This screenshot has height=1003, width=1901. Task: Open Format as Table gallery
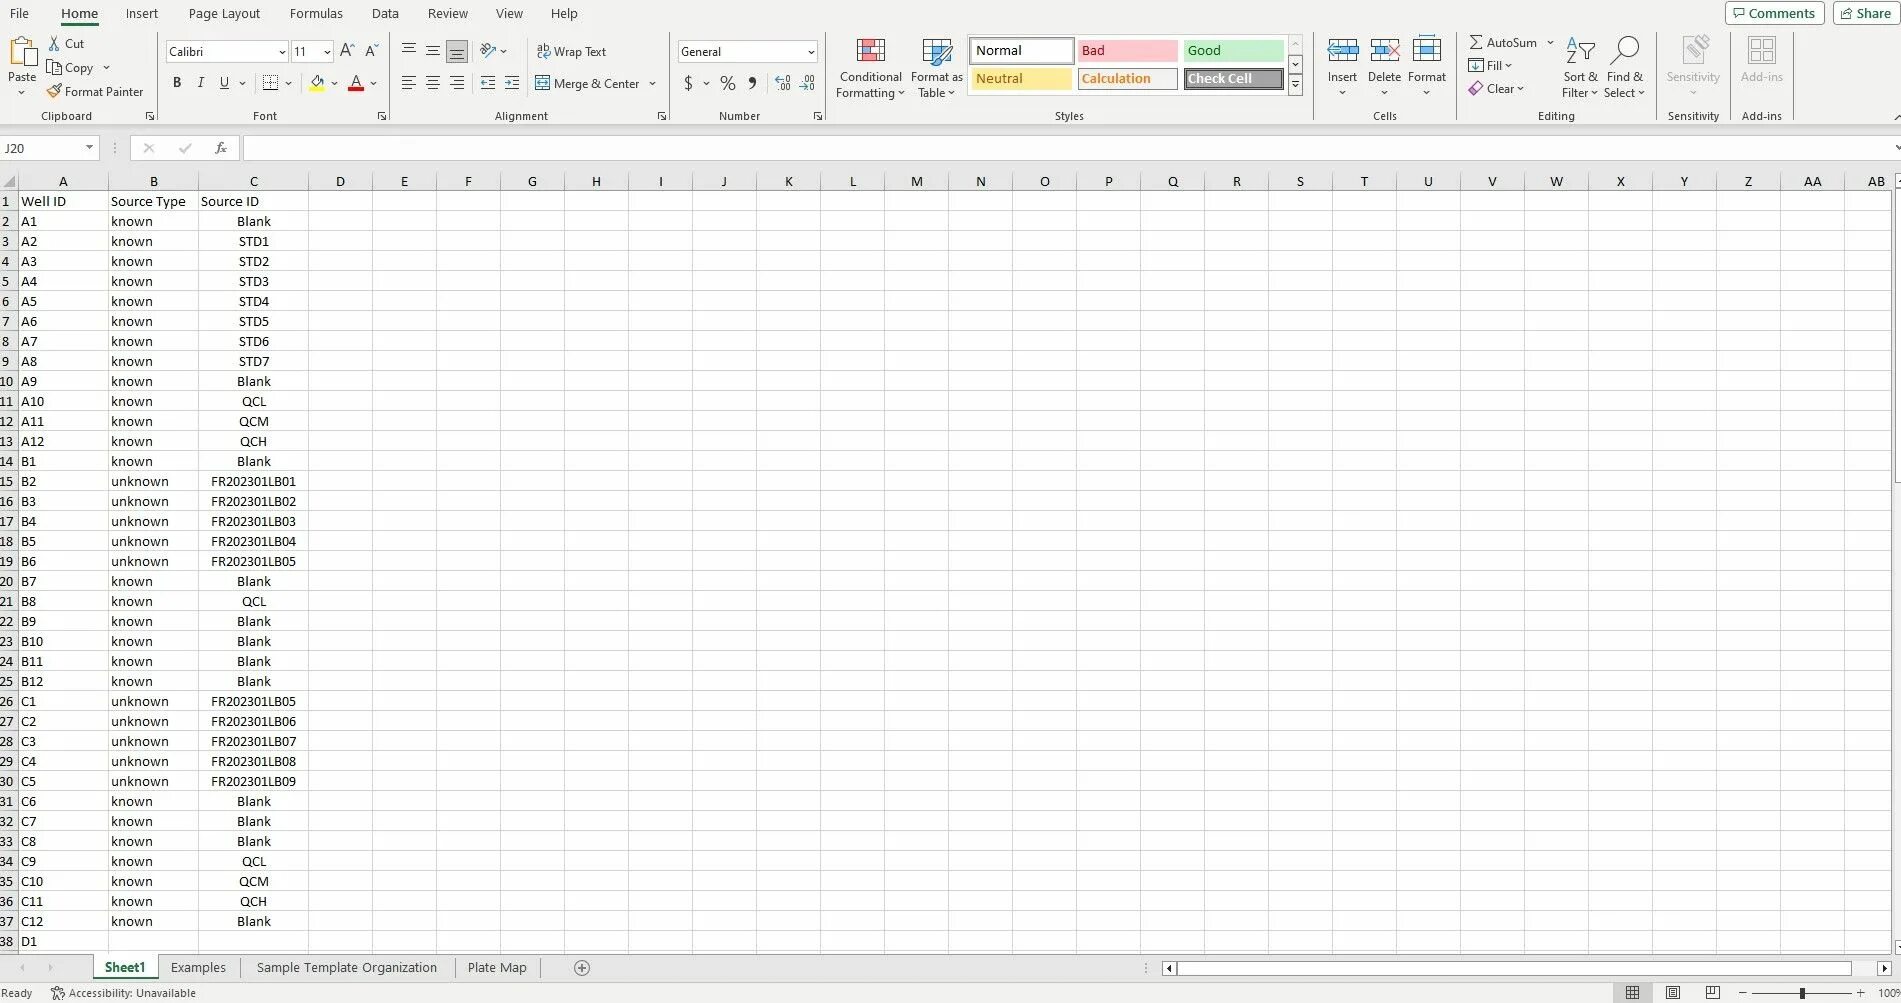(936, 68)
